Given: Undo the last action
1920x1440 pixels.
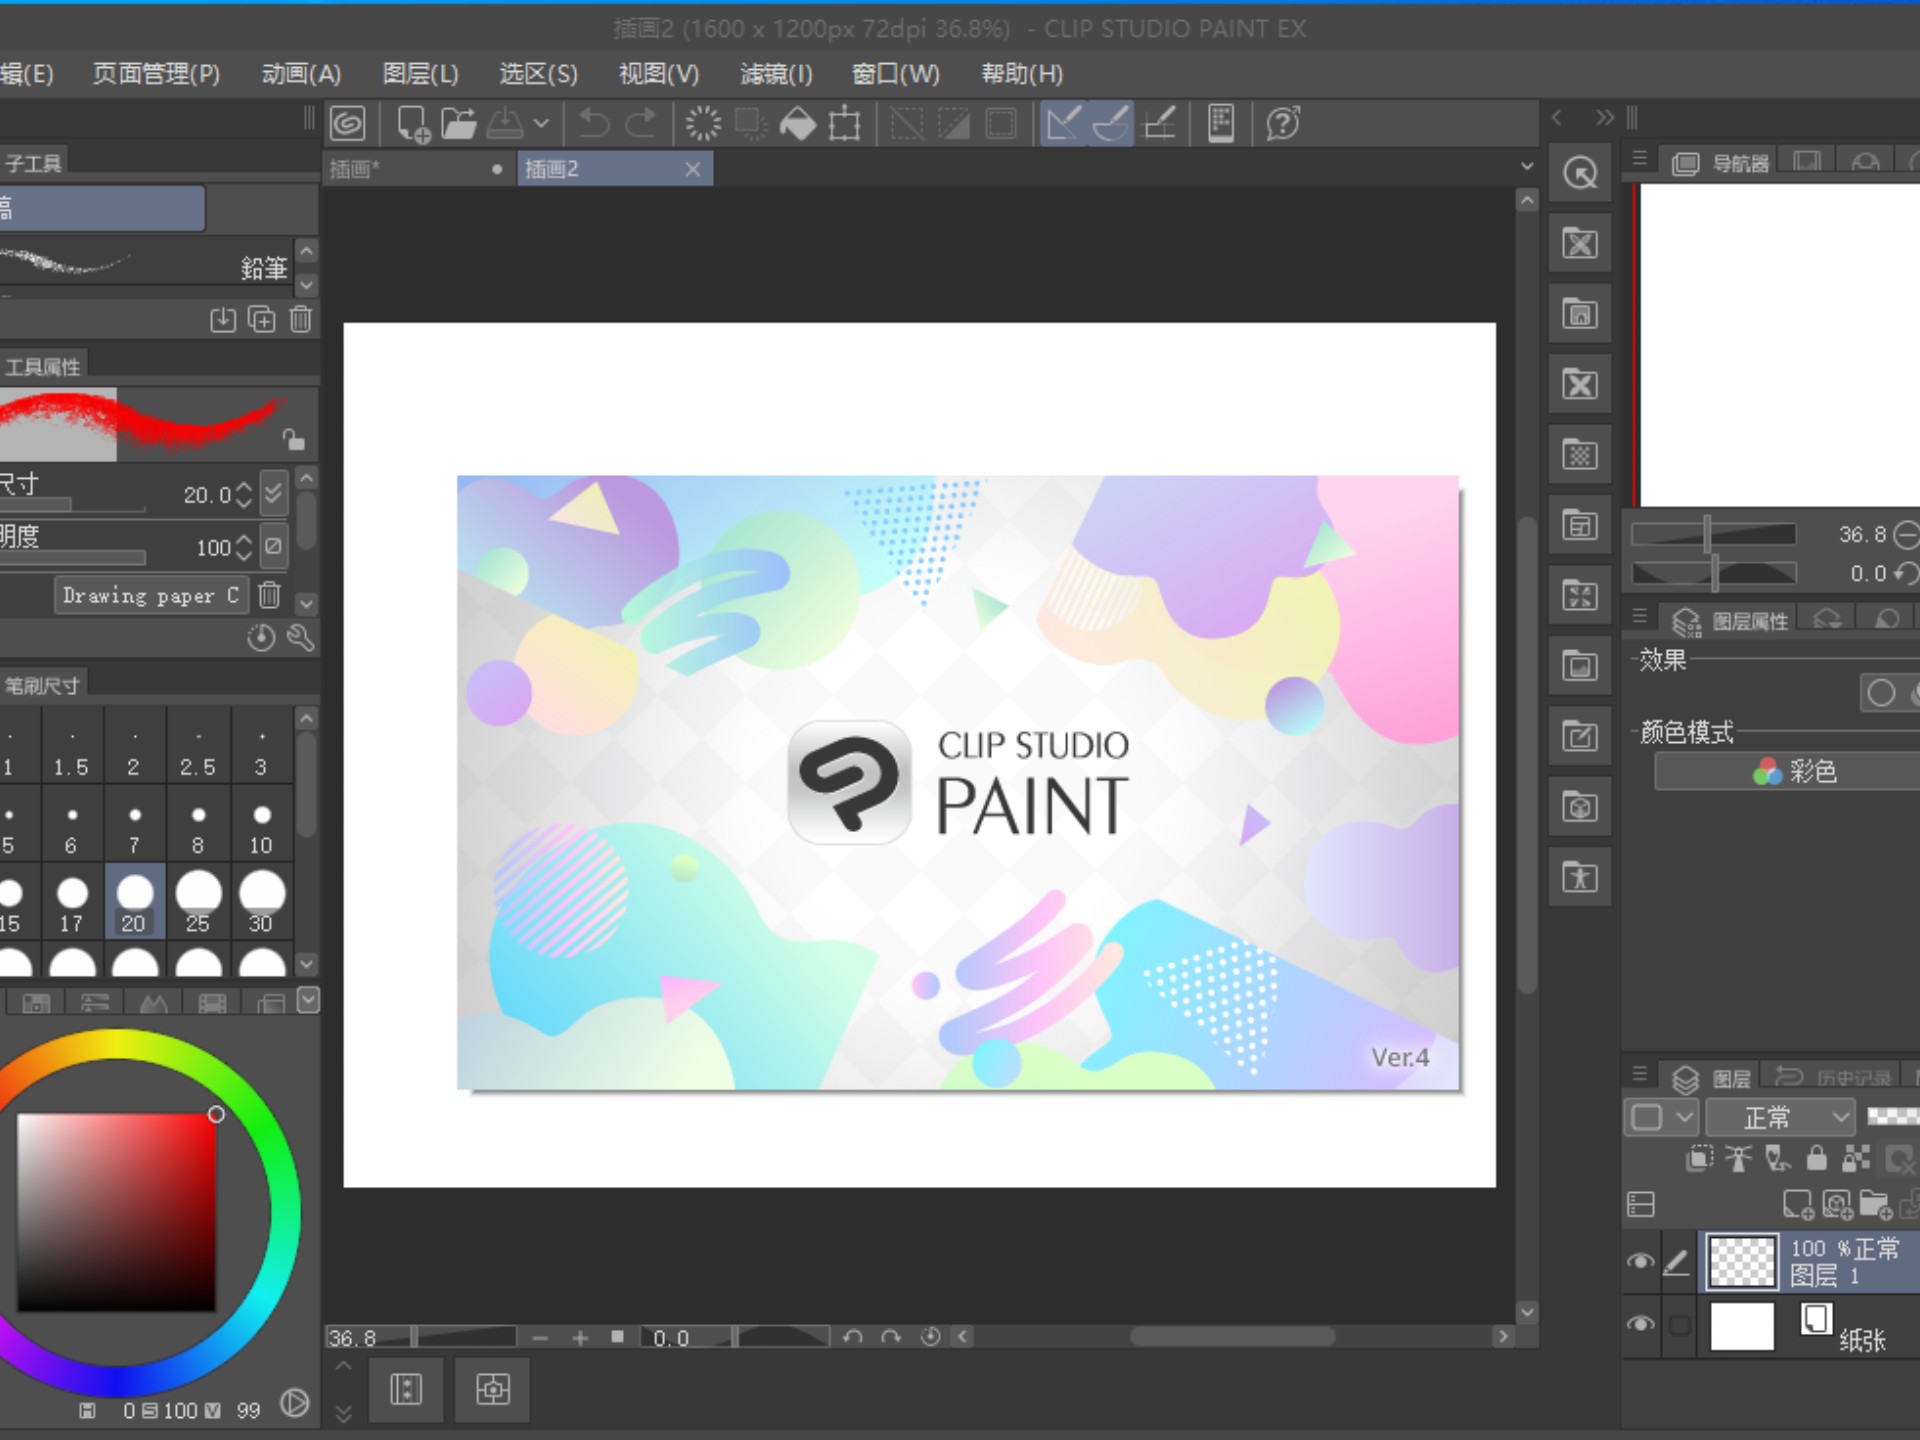Looking at the screenshot, I should pyautogui.click(x=594, y=124).
